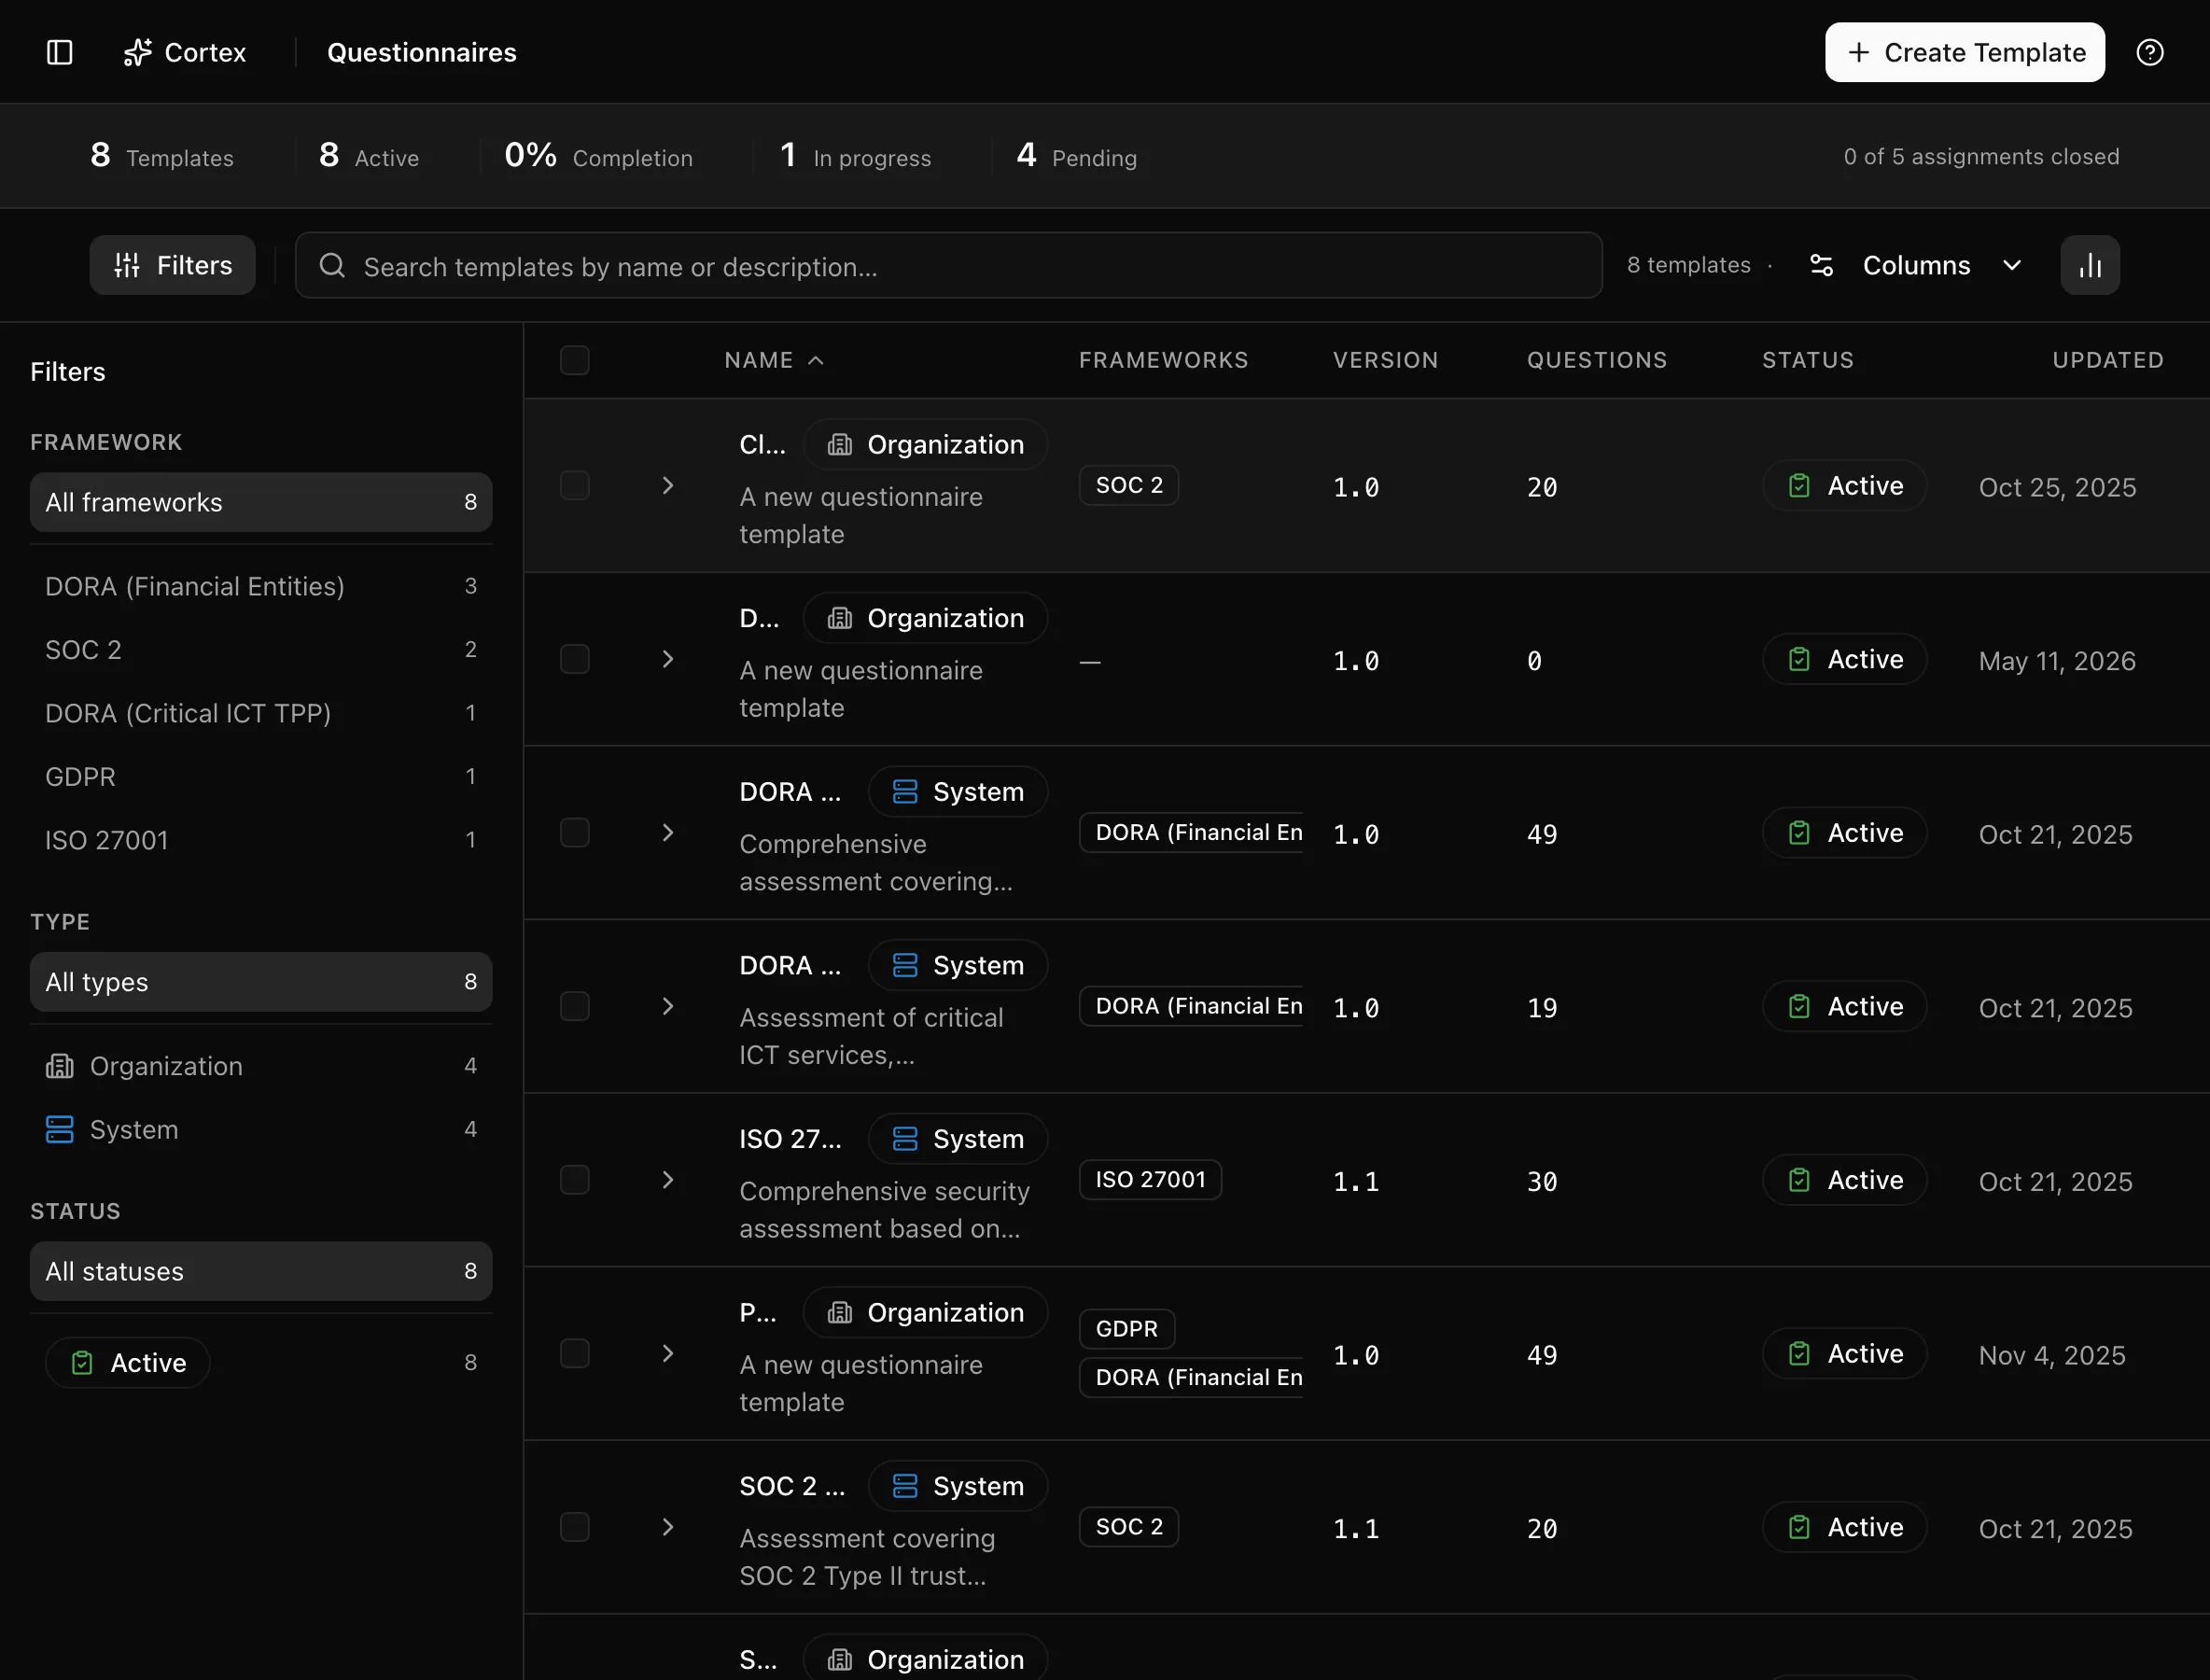2210x1680 pixels.
Task: Select checkbox for the 19-question DORA row
Action: (575, 1006)
